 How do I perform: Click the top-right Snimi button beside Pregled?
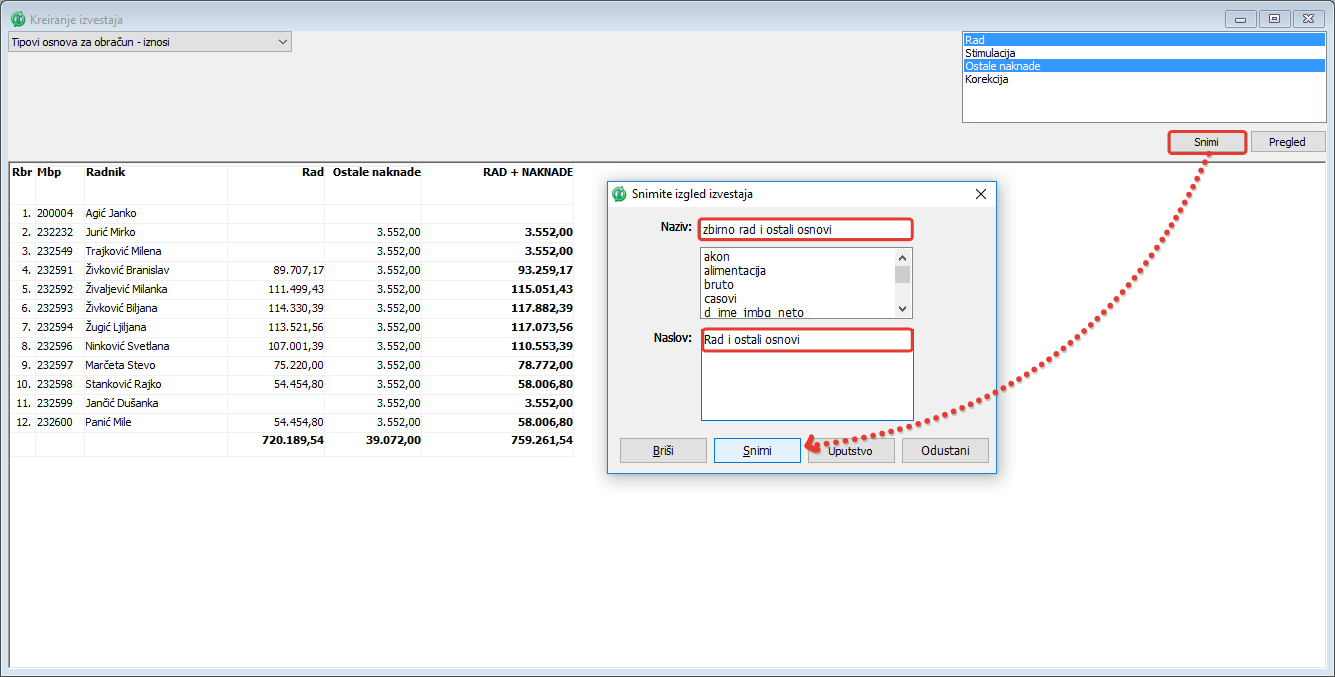[x=1206, y=142]
